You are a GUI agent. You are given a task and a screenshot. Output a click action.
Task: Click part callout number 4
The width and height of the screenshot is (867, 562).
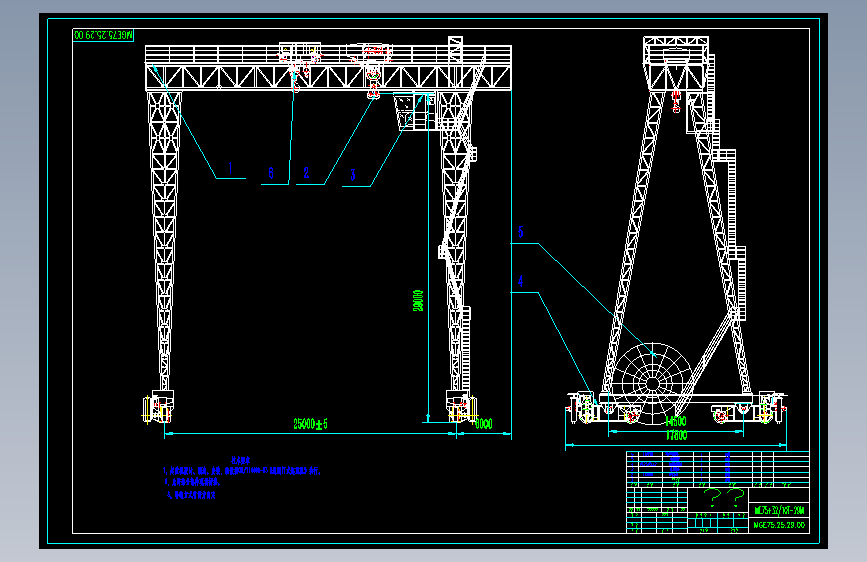521,281
